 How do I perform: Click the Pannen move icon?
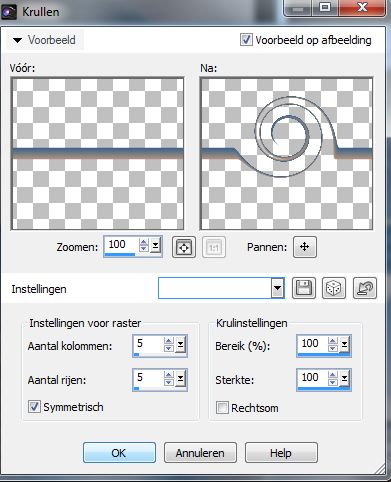tap(305, 247)
